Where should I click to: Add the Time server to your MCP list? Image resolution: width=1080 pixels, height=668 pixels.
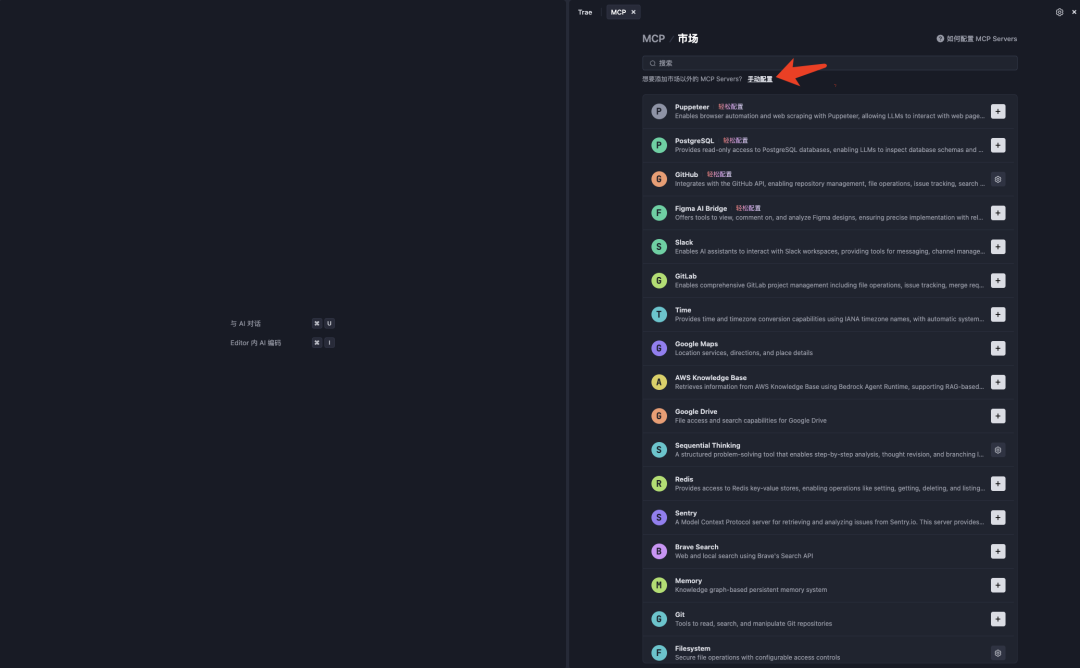point(997,314)
